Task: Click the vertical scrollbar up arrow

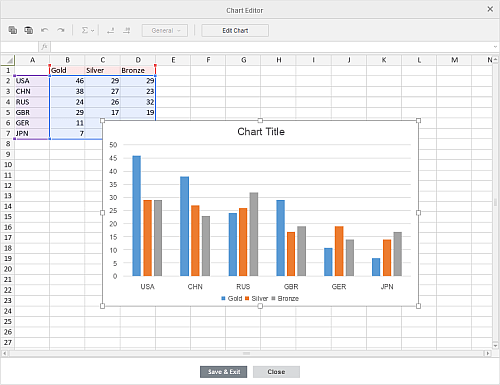Action: pyautogui.click(x=496, y=60)
